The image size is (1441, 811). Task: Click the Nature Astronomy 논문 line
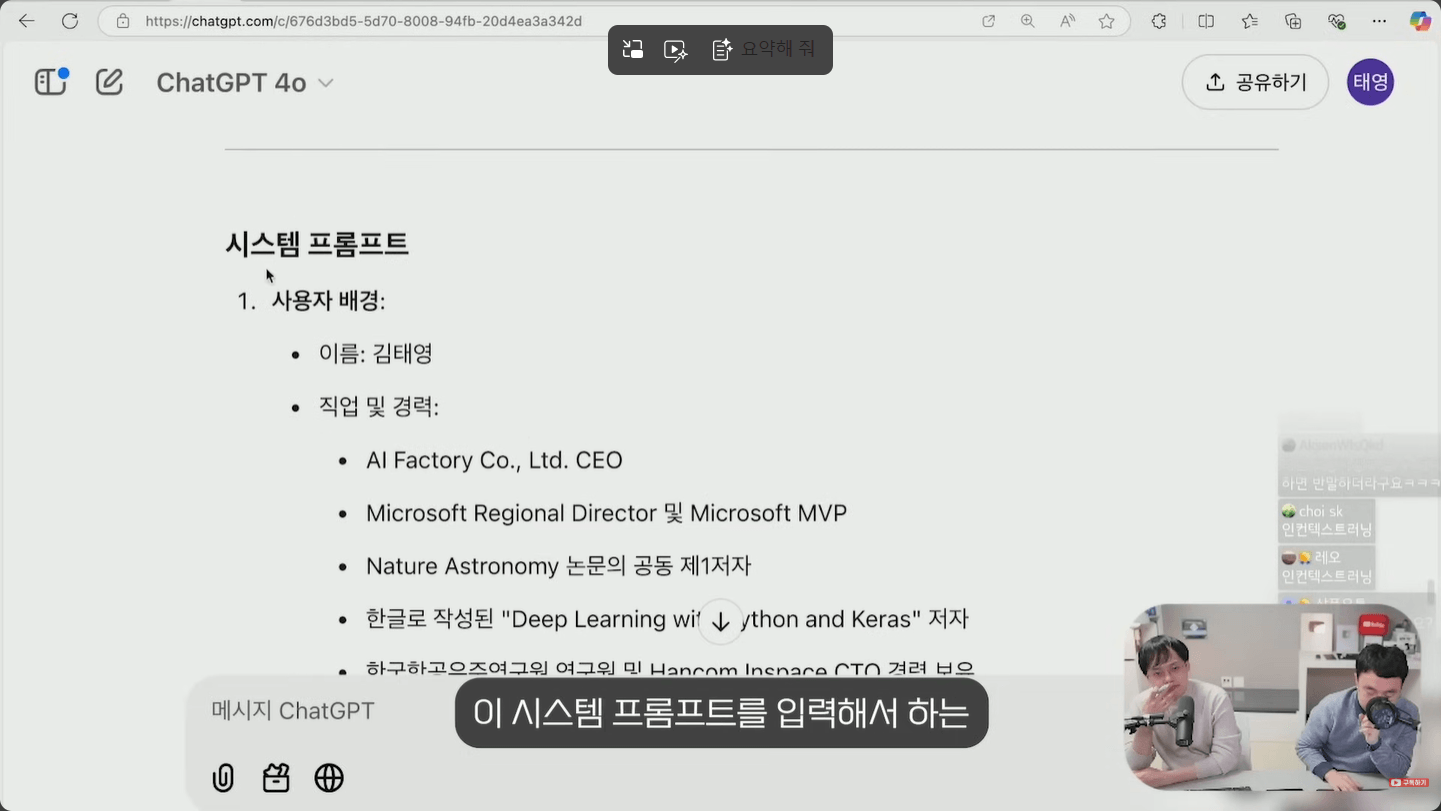pyautogui.click(x=558, y=566)
